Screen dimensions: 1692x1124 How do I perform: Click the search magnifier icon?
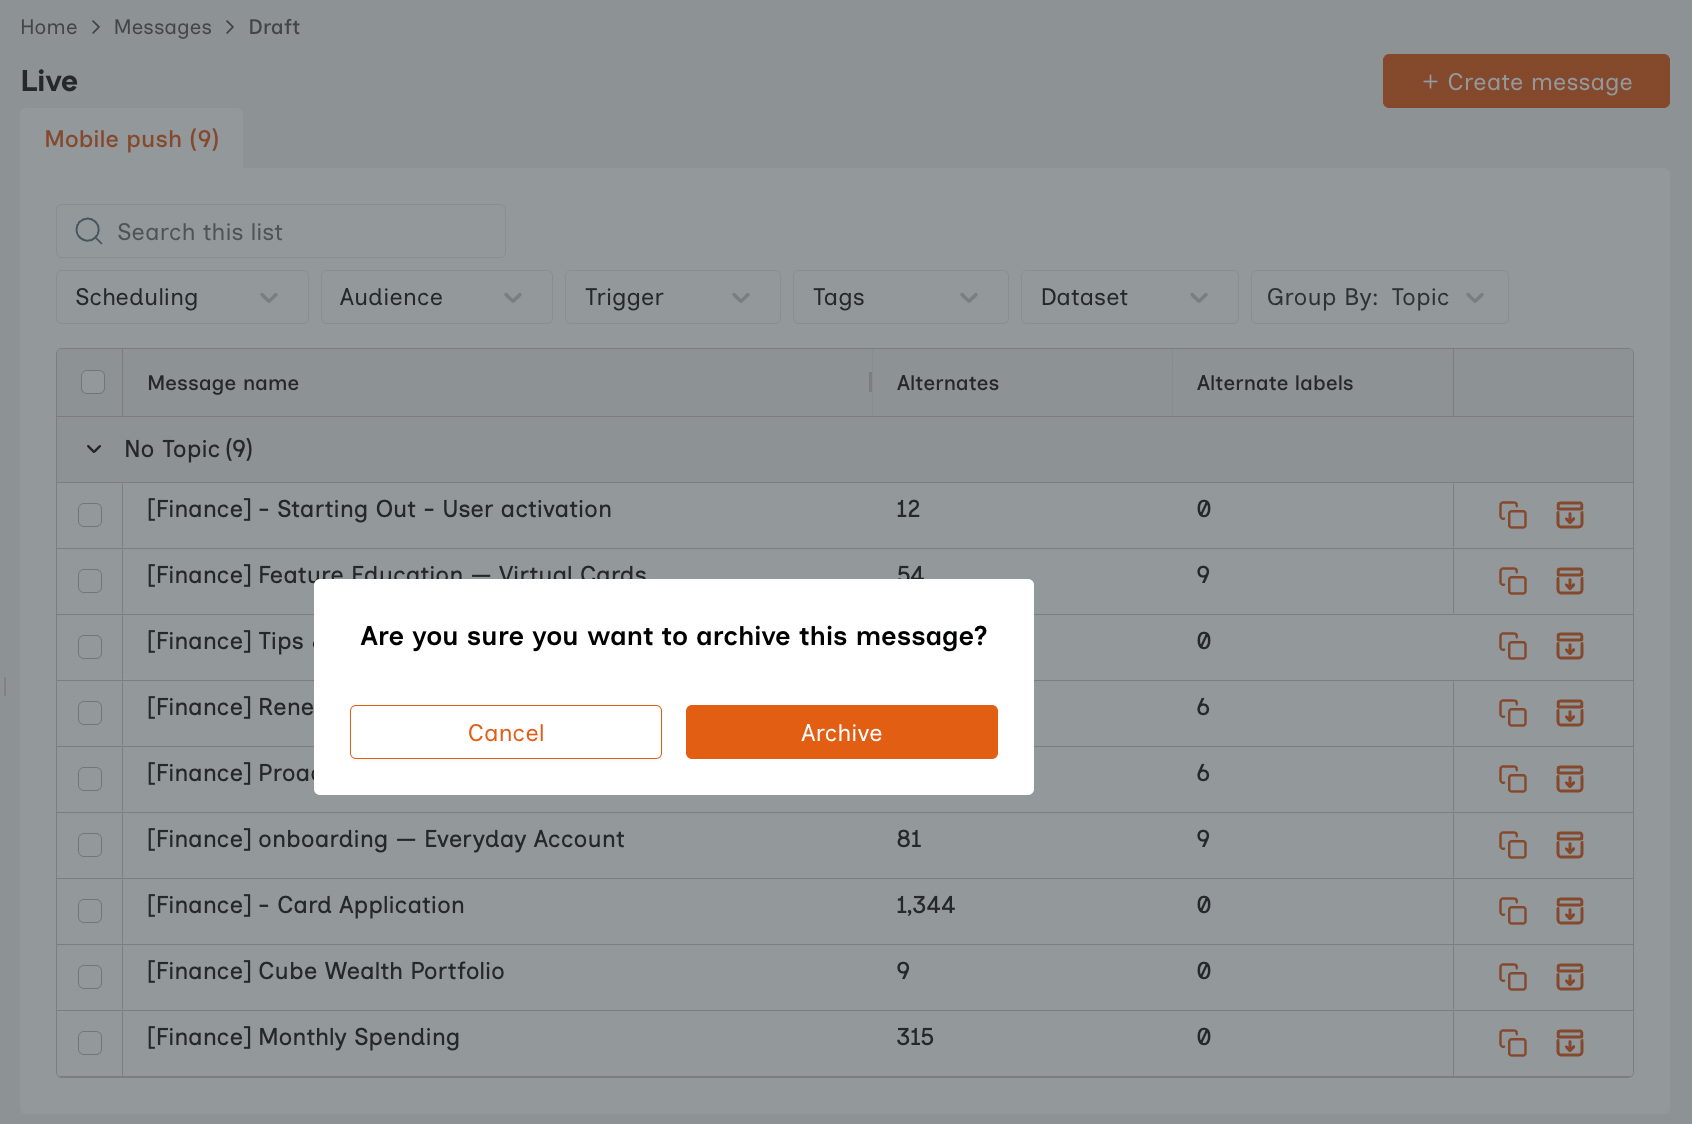(x=89, y=231)
